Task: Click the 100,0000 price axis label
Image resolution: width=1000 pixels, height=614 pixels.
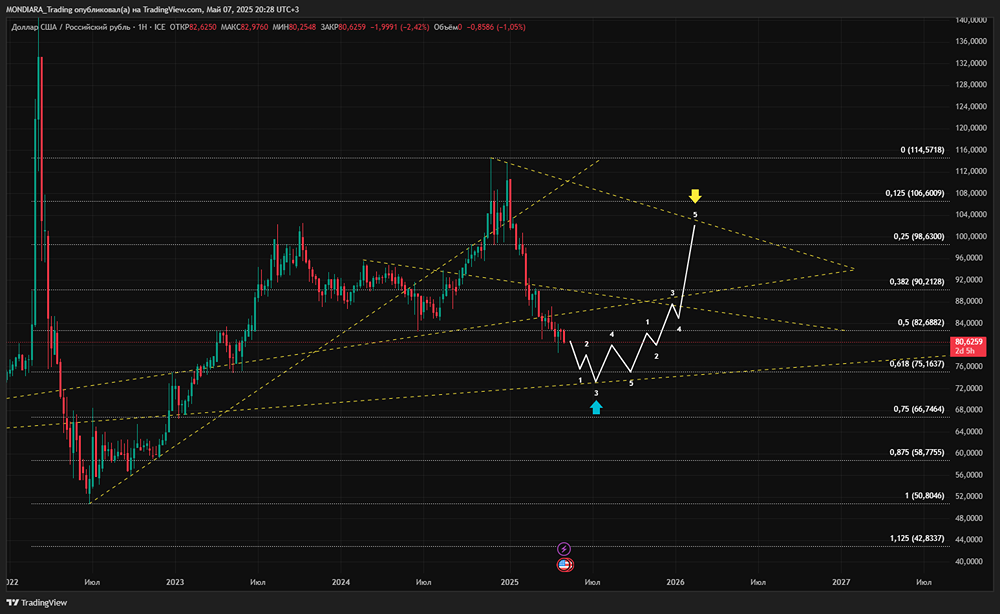Action: click(970, 237)
